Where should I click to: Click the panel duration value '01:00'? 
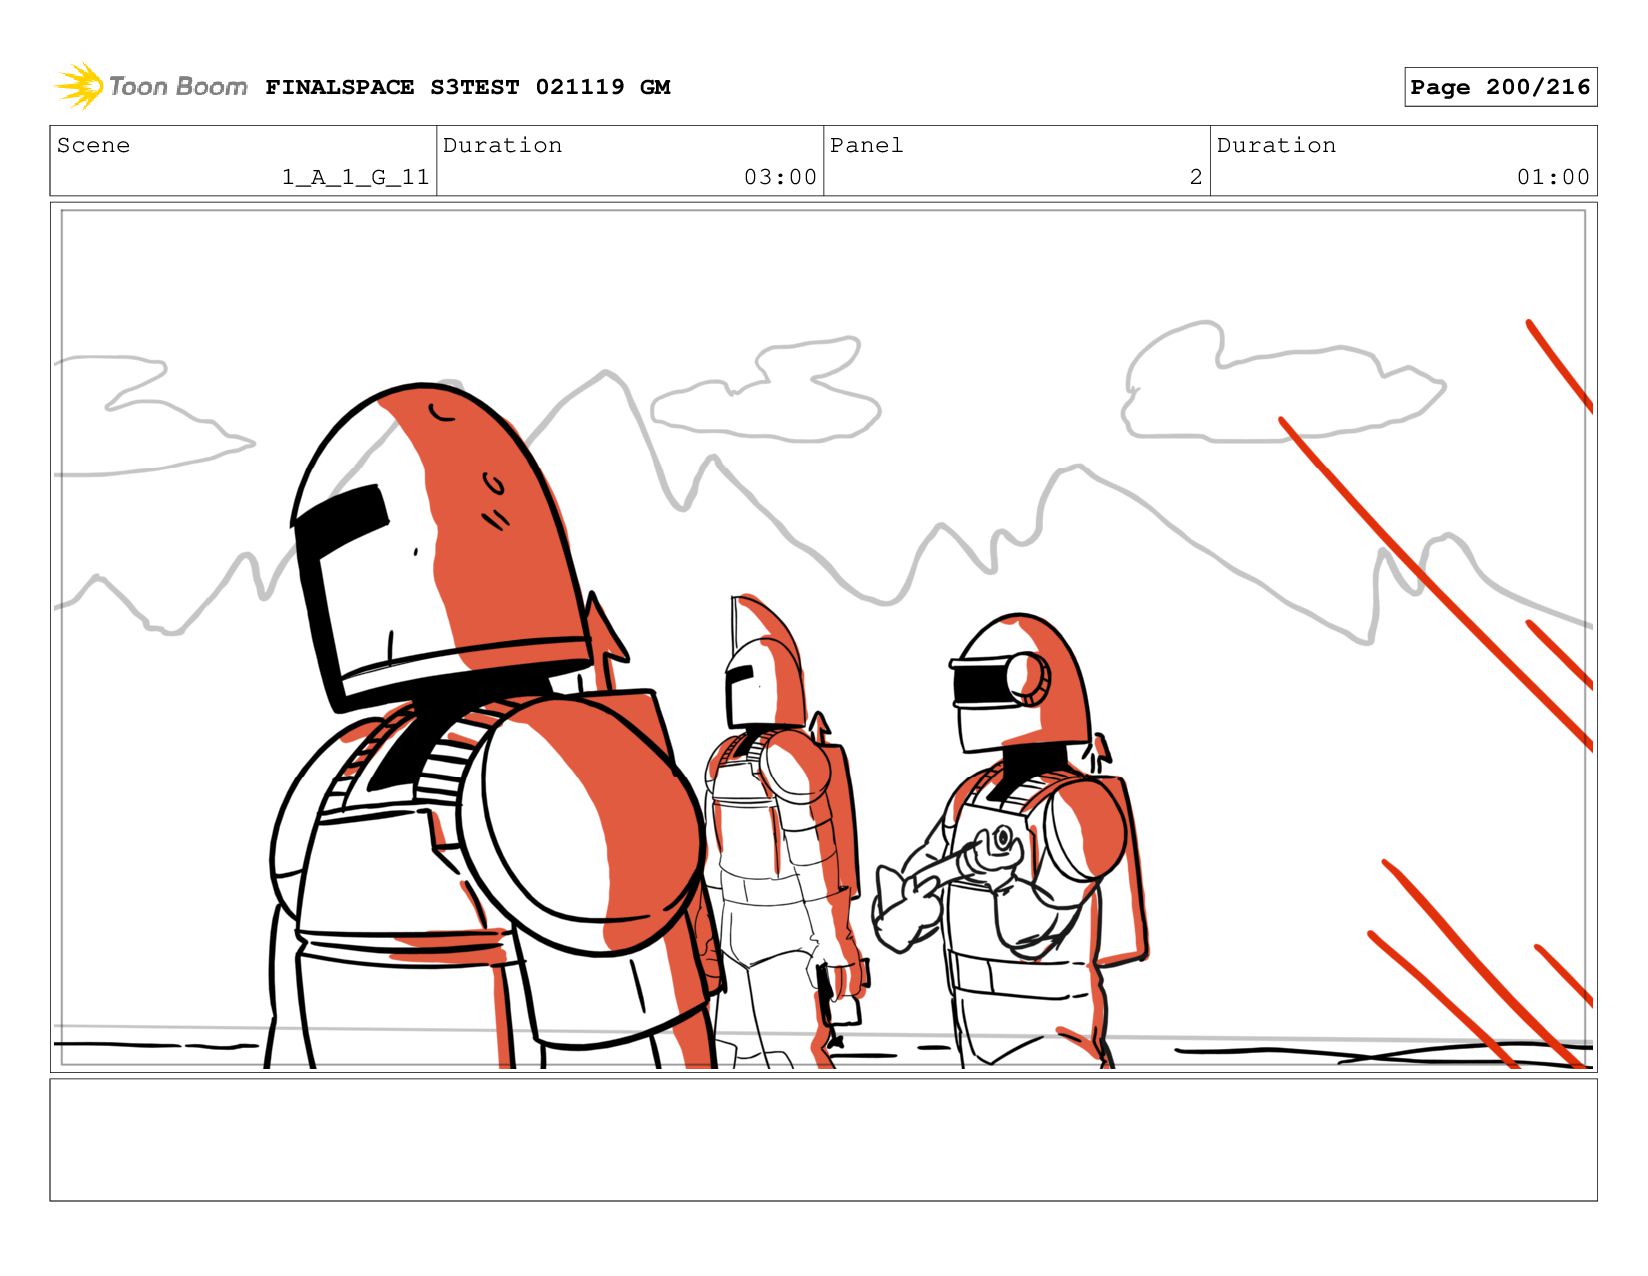click(1553, 177)
